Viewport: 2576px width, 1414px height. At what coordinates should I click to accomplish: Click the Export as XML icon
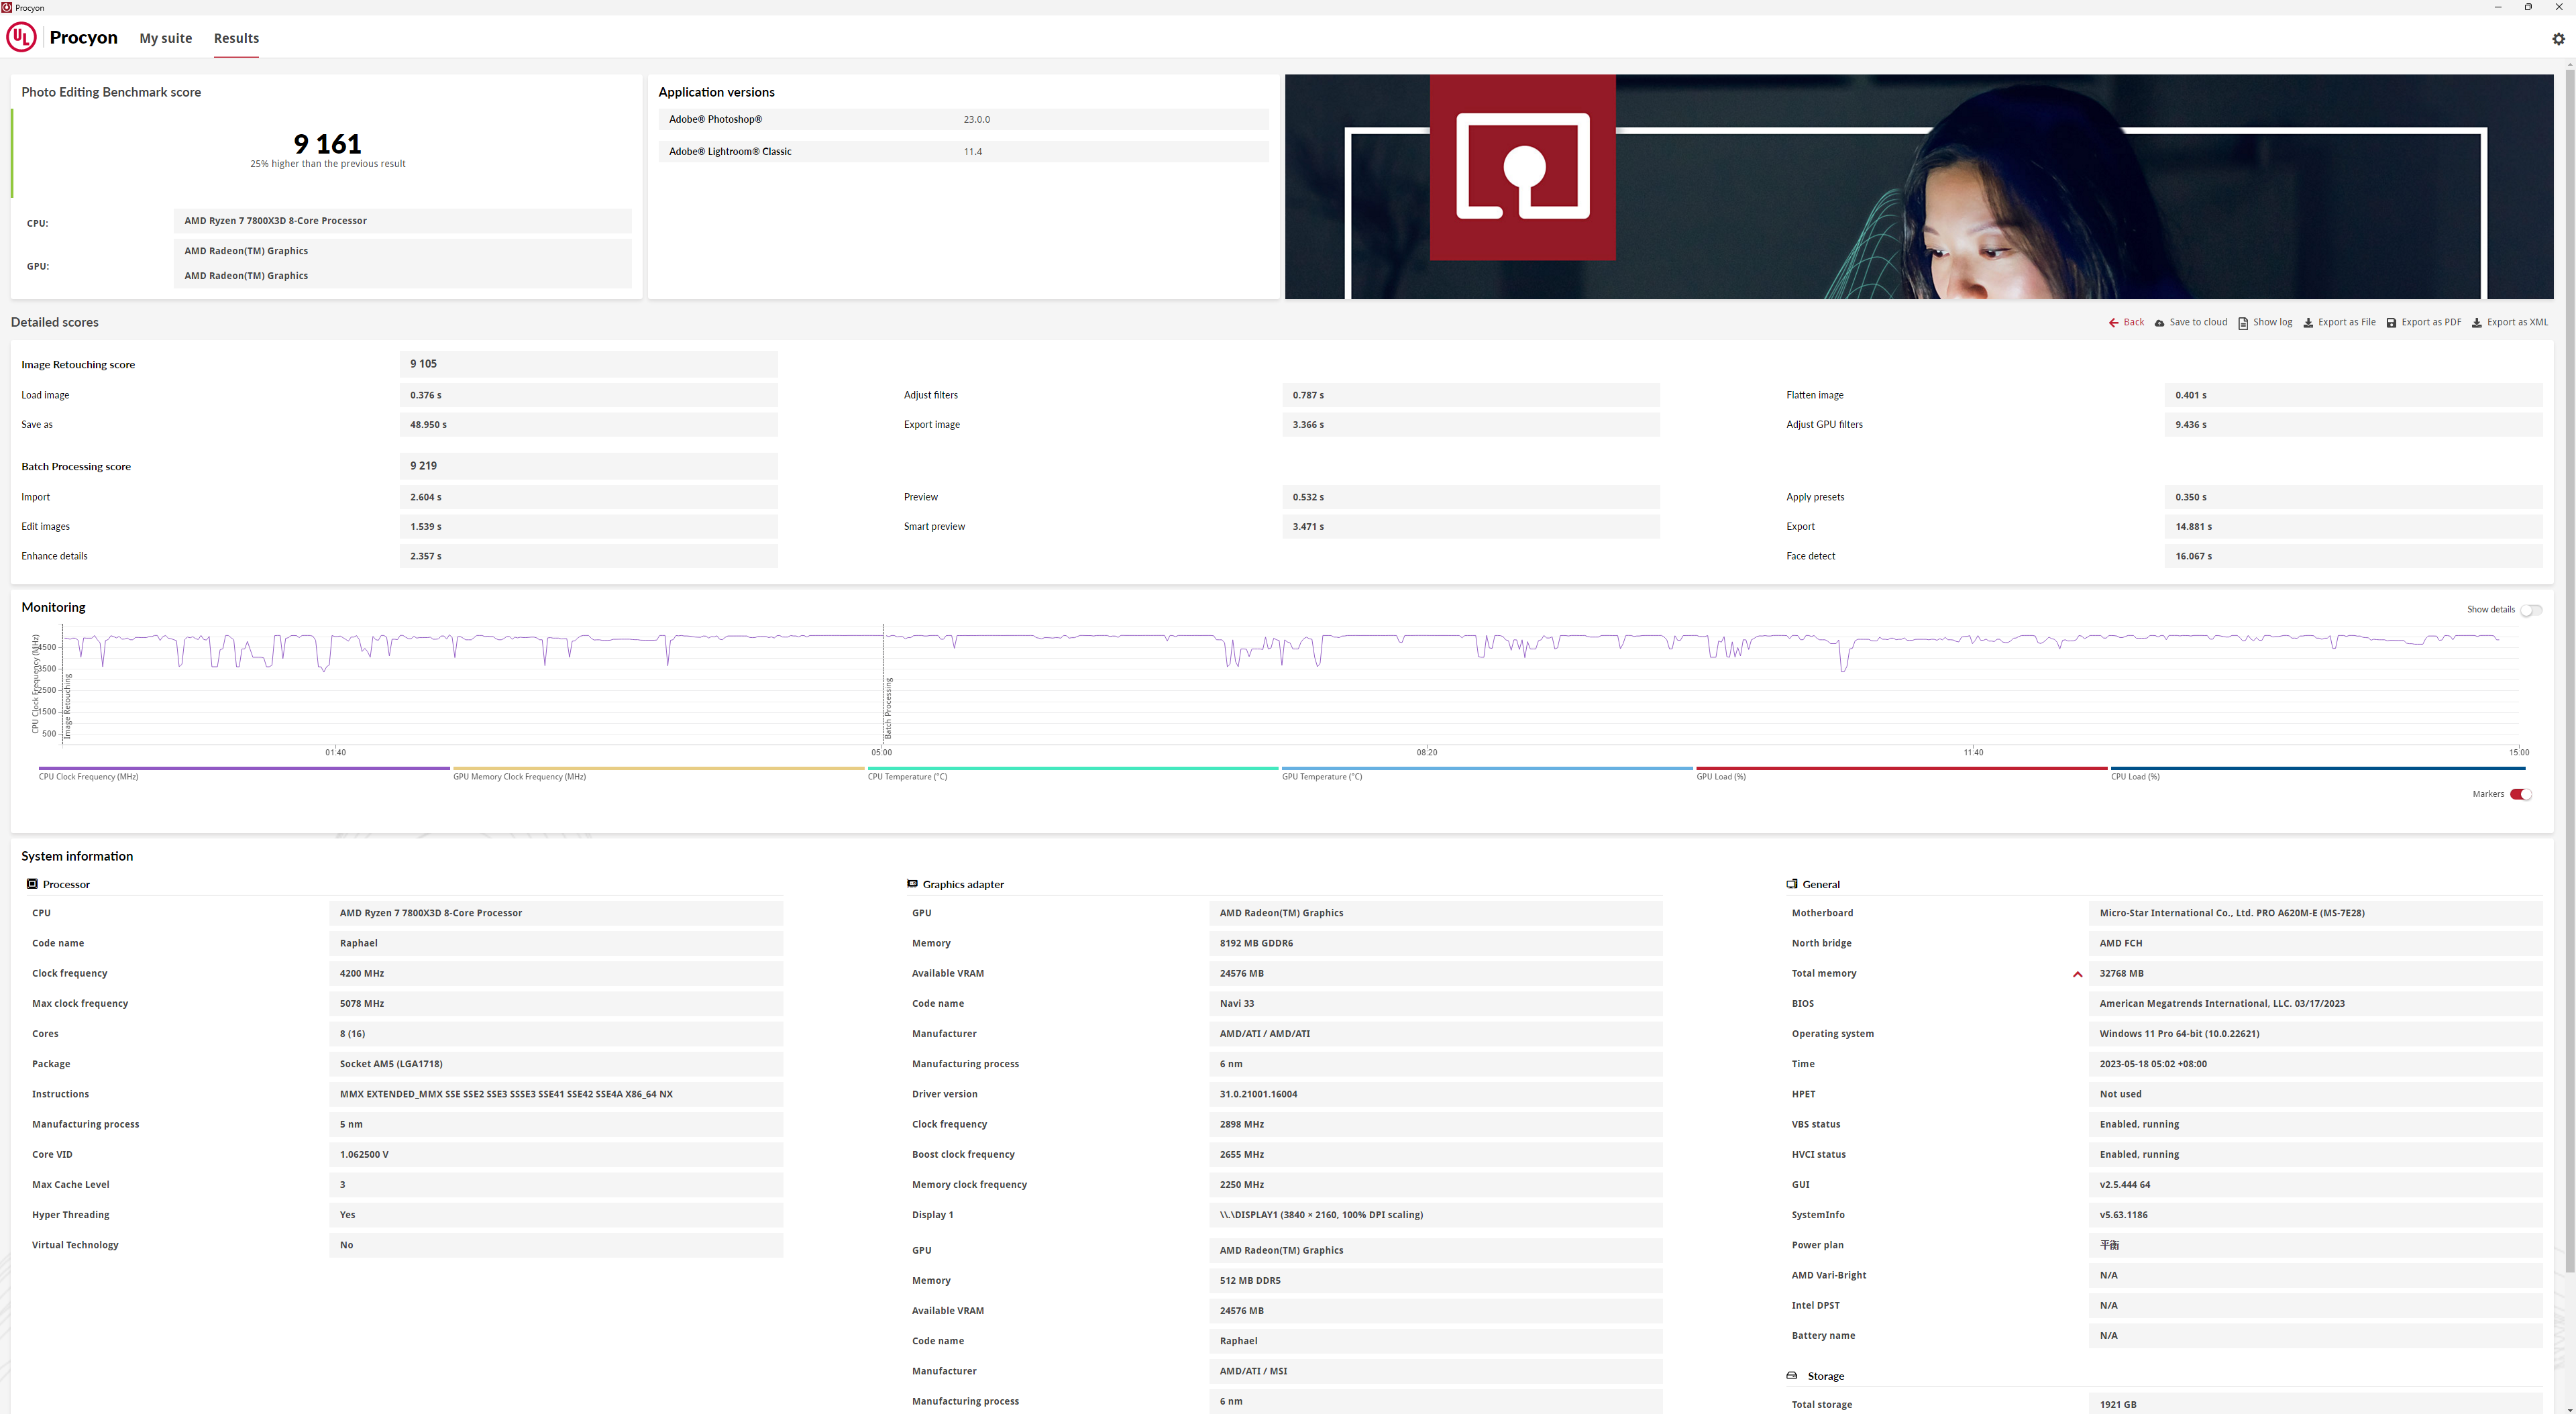tap(2476, 323)
